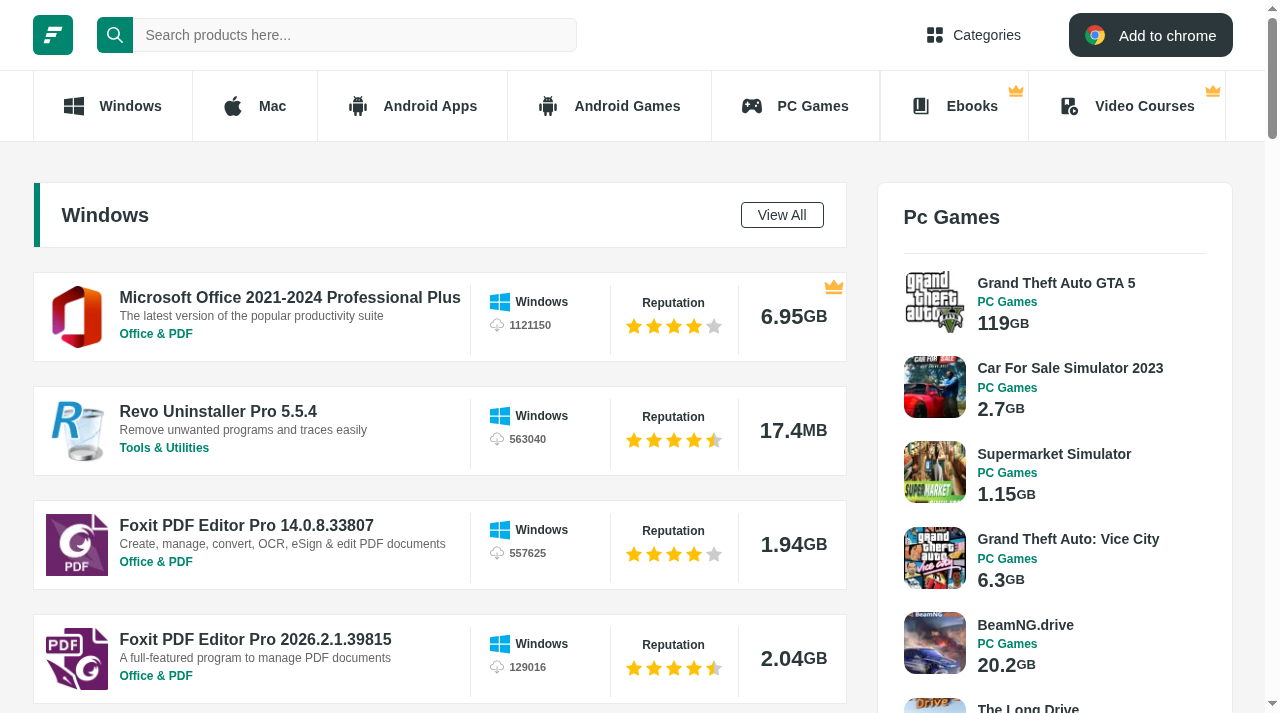Click the Windows logo in Foxit 2026 row
Screen dimensions: 1280x713
pyautogui.click(x=500, y=644)
